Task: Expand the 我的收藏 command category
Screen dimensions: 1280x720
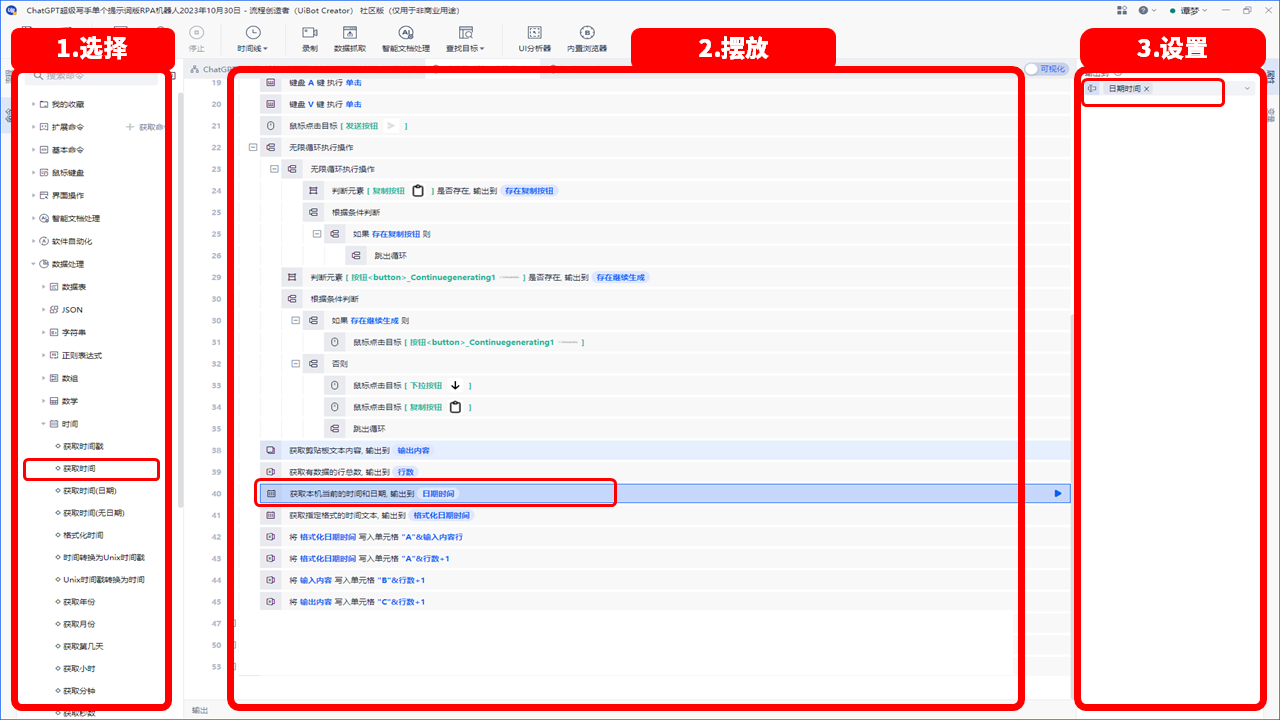Action: (x=33, y=104)
